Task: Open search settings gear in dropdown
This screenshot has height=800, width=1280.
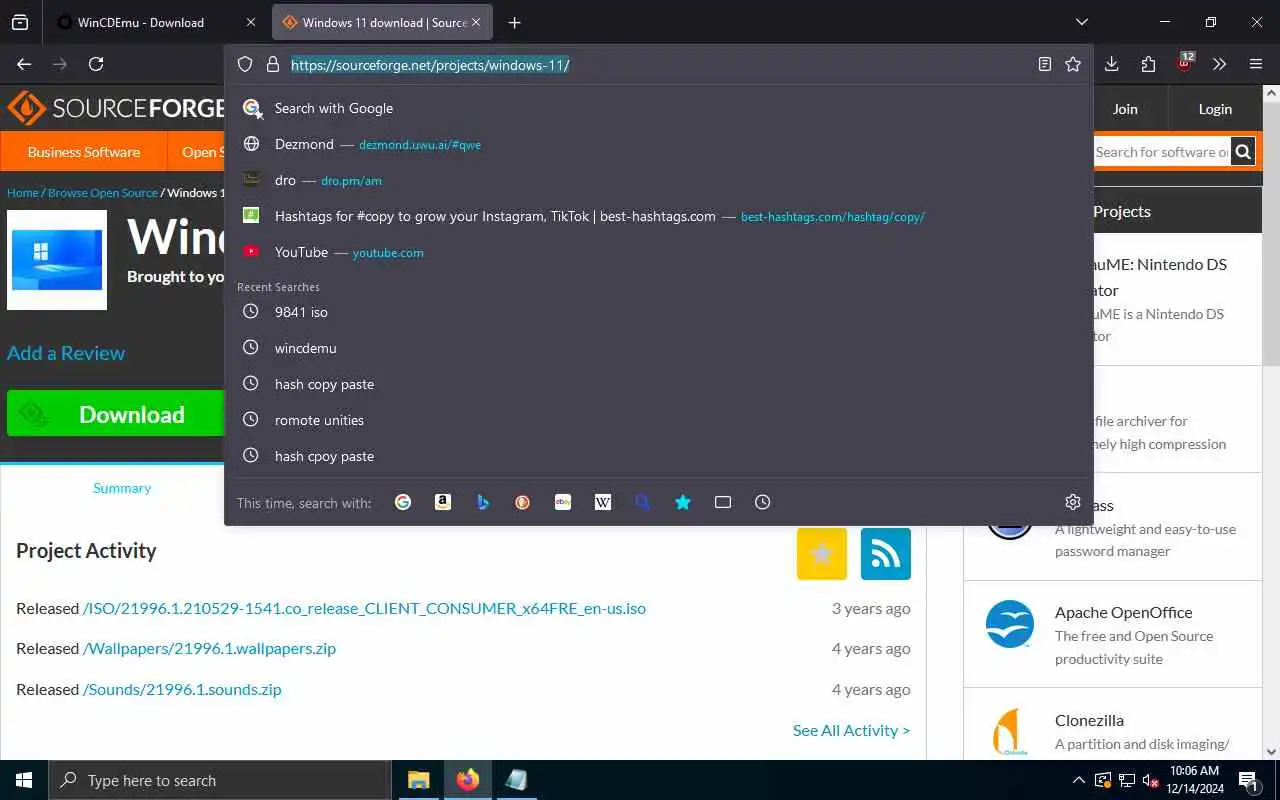Action: tap(1073, 502)
